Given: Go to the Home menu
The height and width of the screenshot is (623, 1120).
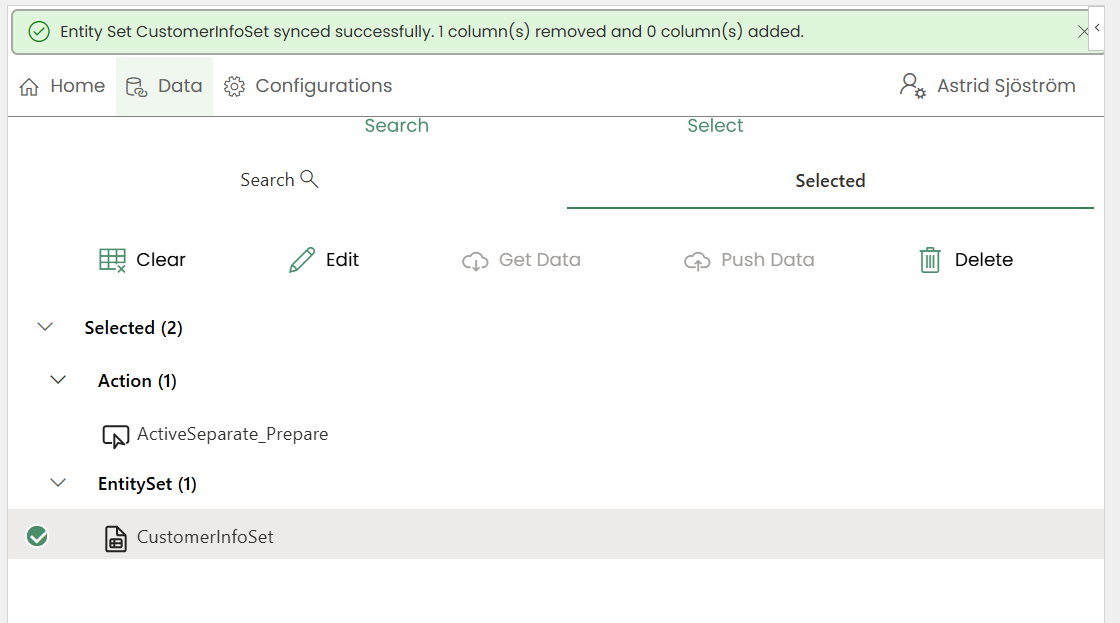Looking at the screenshot, I should point(62,86).
